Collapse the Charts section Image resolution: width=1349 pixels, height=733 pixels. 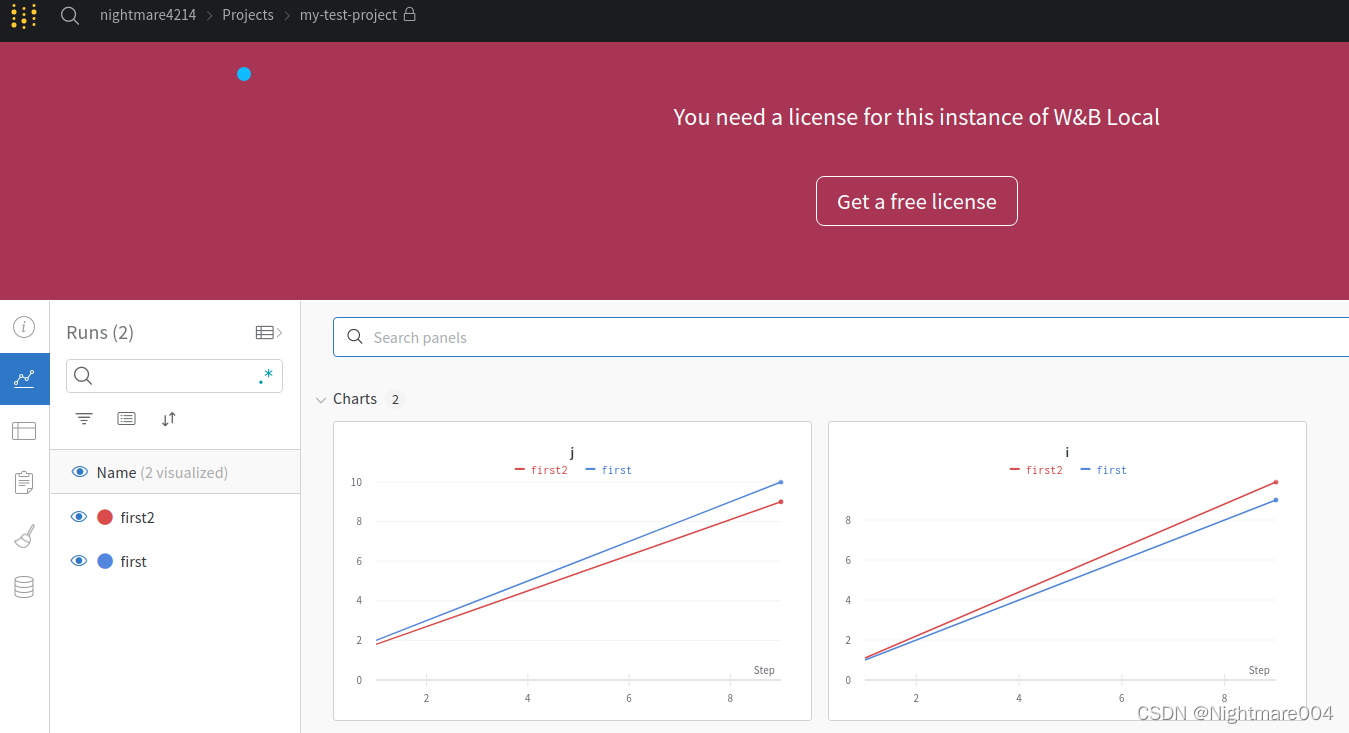[x=321, y=399]
